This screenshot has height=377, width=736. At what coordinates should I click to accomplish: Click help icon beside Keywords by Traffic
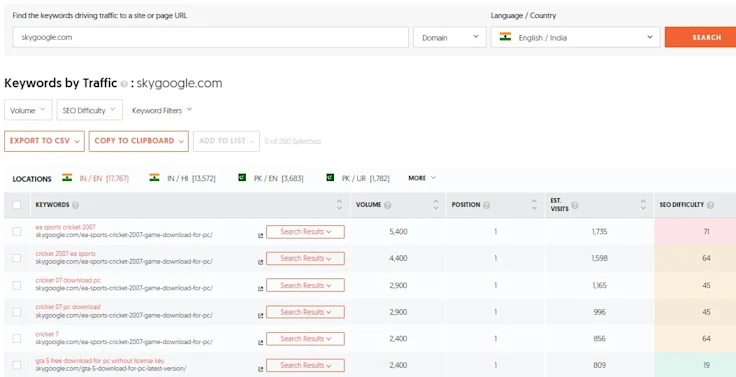point(124,84)
